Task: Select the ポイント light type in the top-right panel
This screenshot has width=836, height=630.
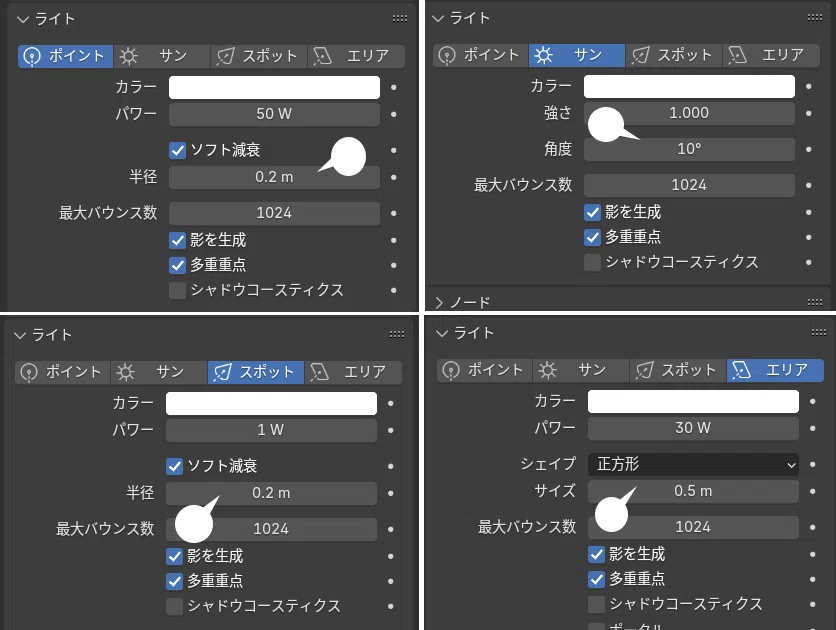Action: 480,55
